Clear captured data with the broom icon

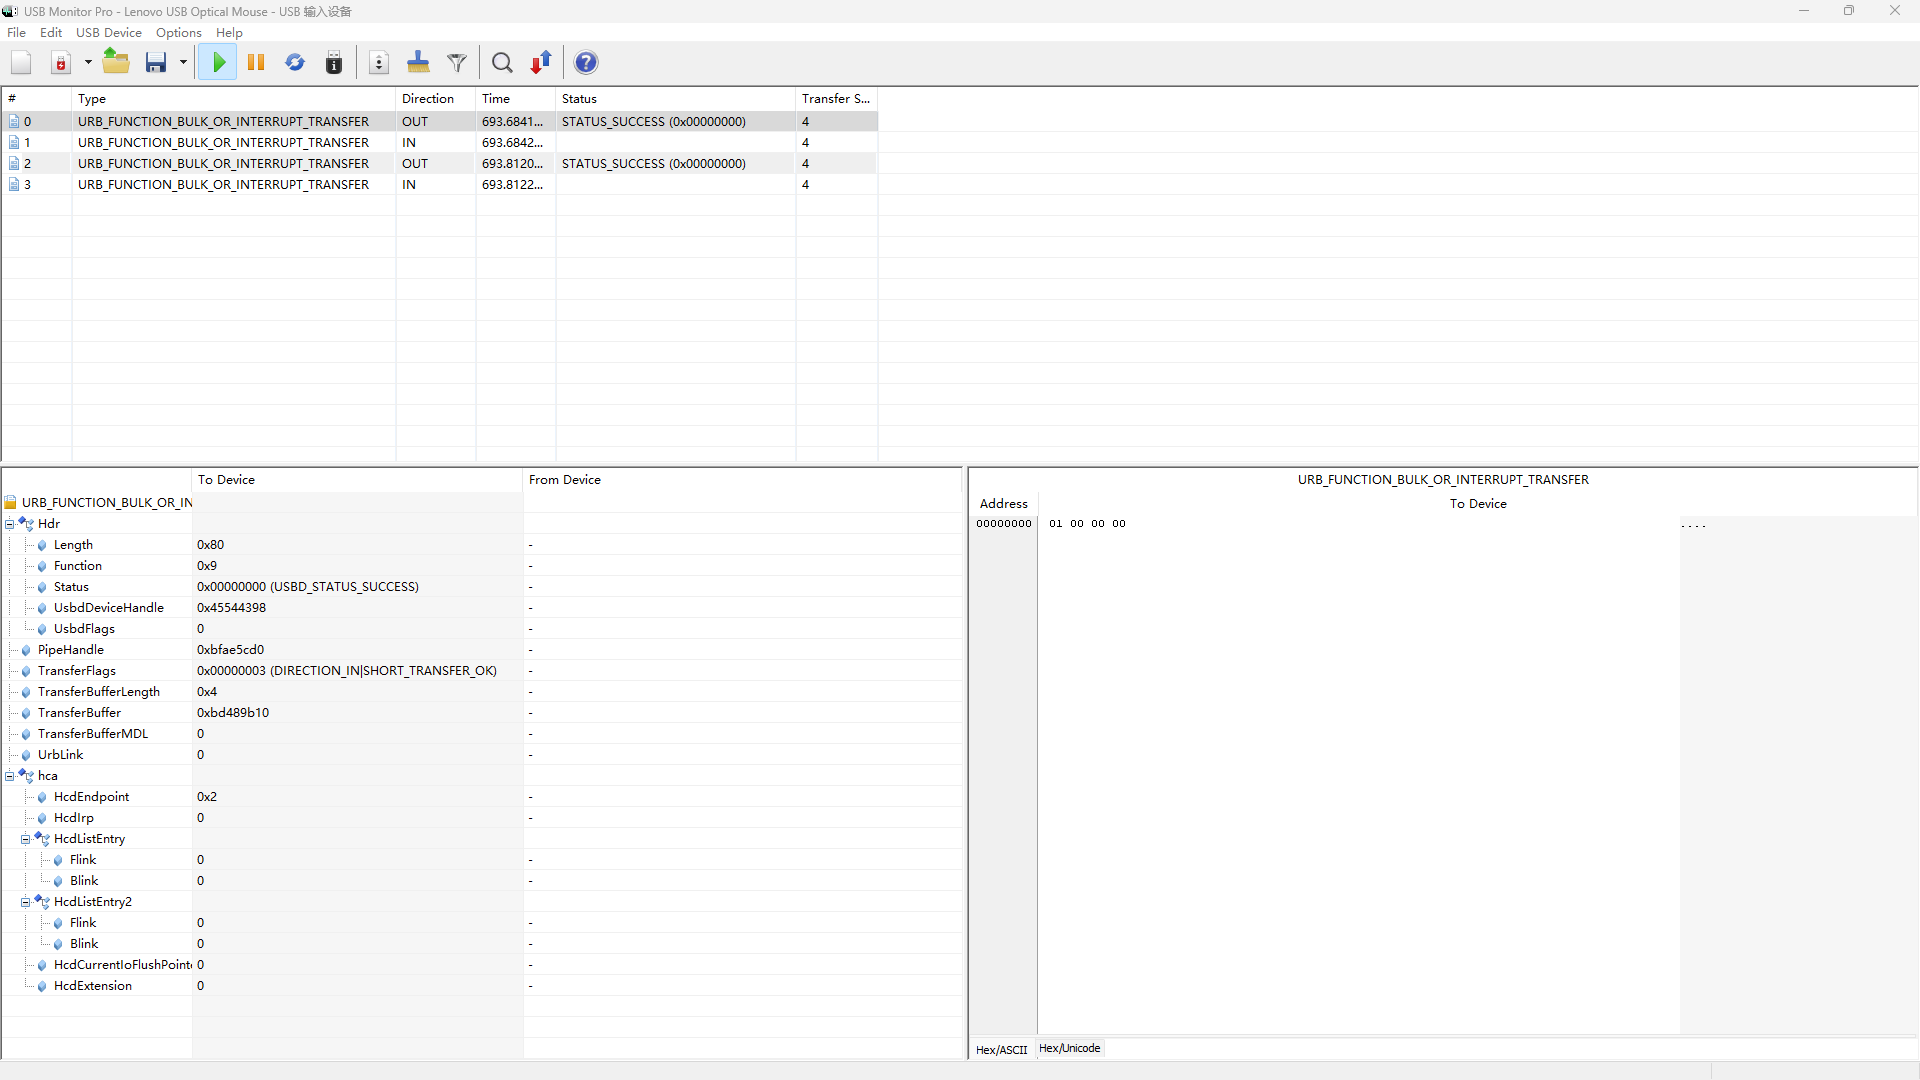pos(418,63)
